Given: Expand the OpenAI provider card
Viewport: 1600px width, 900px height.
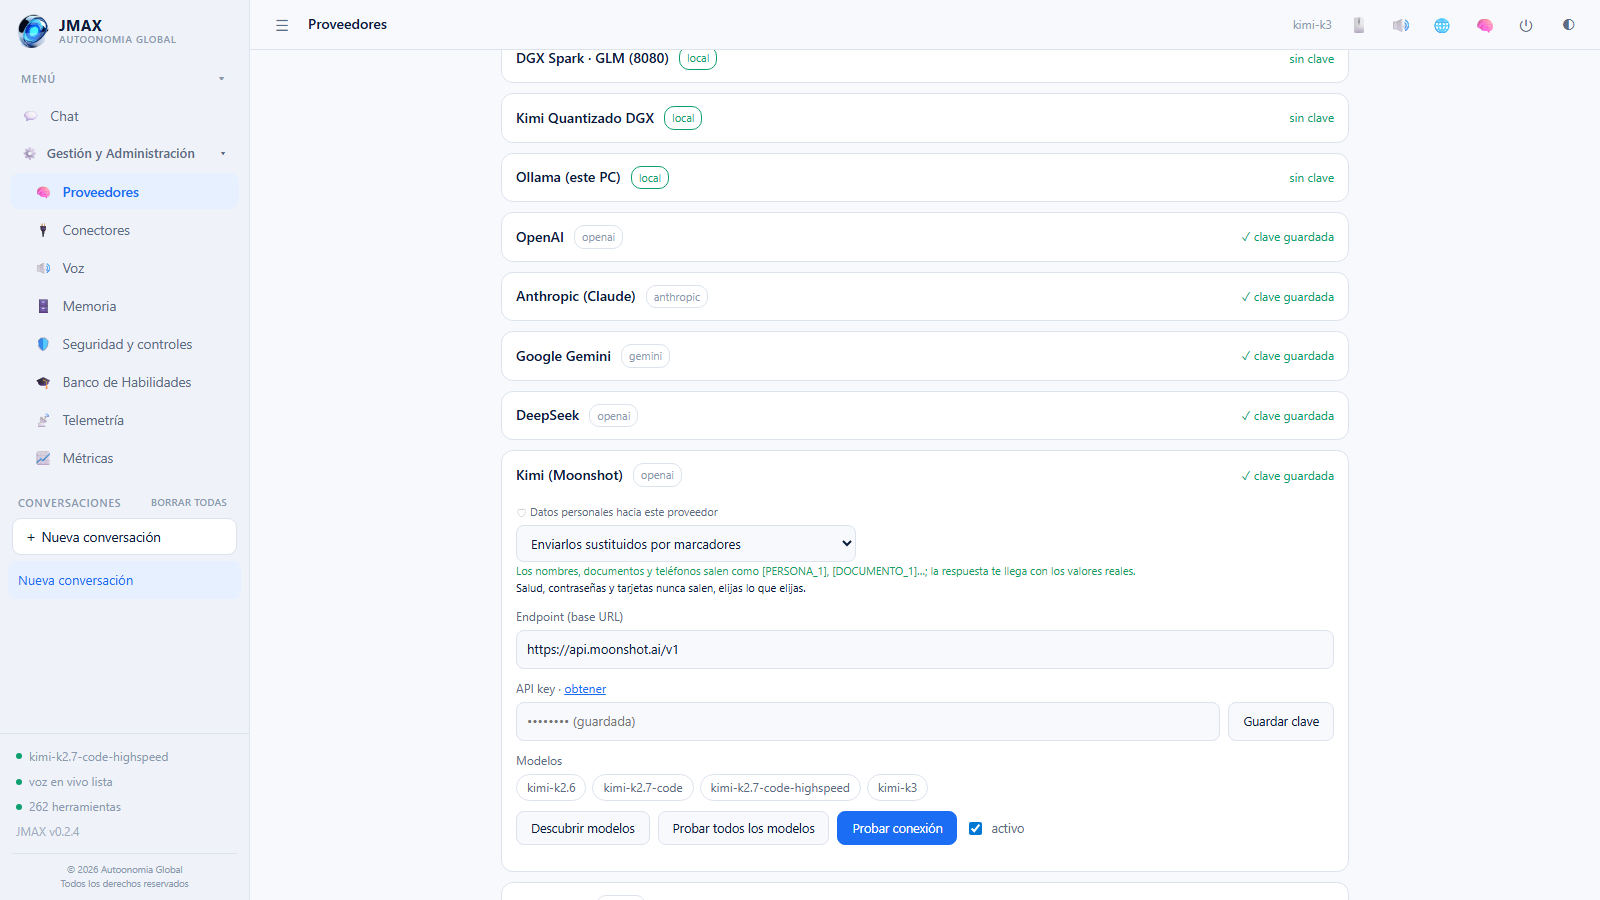Looking at the screenshot, I should click(925, 237).
